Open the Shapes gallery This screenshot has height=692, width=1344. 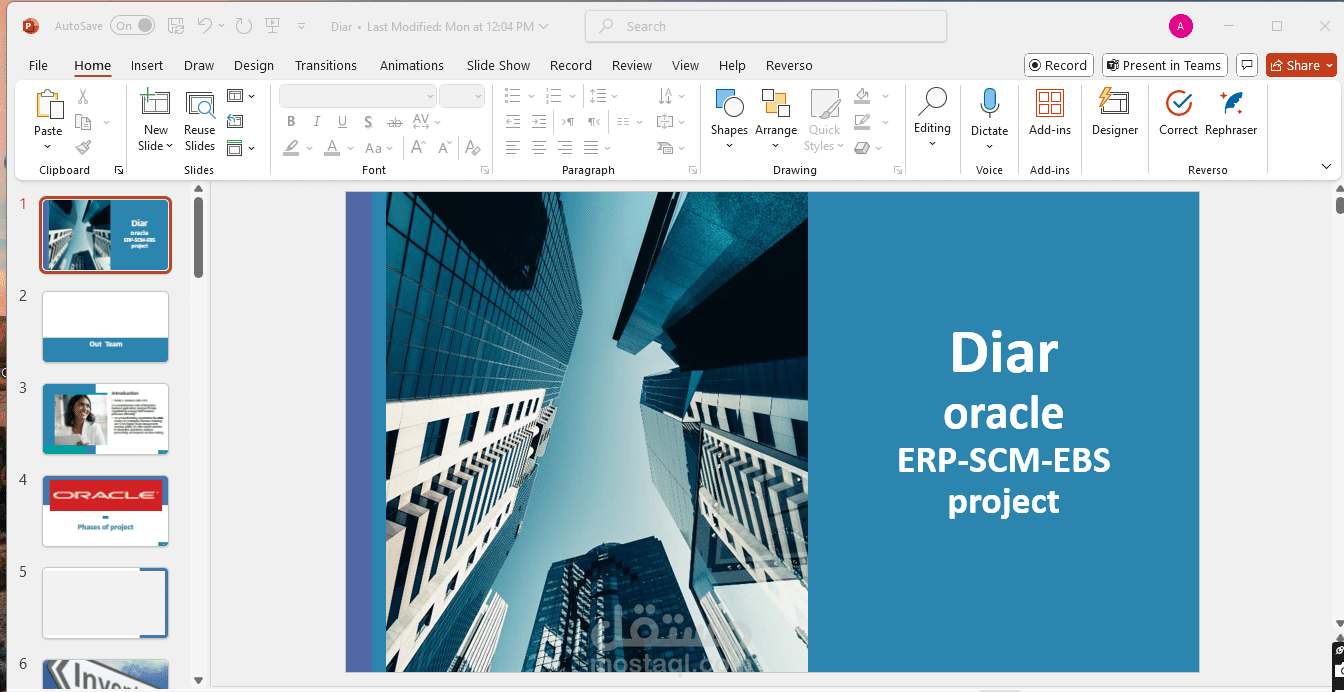pyautogui.click(x=729, y=119)
